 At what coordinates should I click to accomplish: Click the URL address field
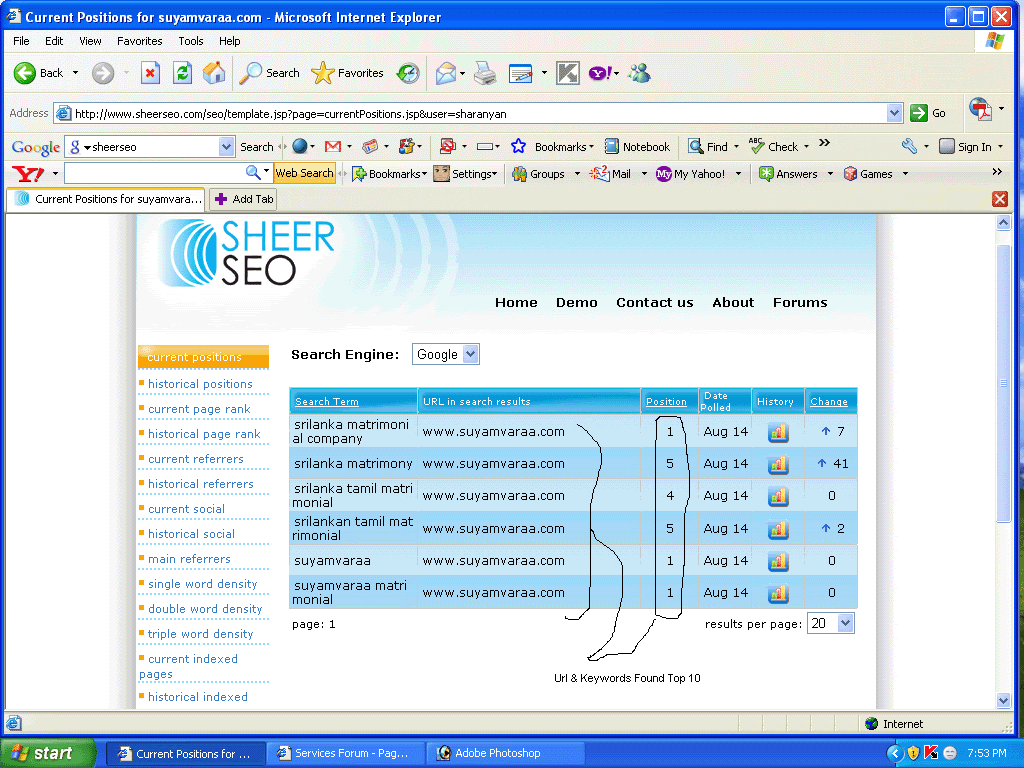(x=479, y=114)
